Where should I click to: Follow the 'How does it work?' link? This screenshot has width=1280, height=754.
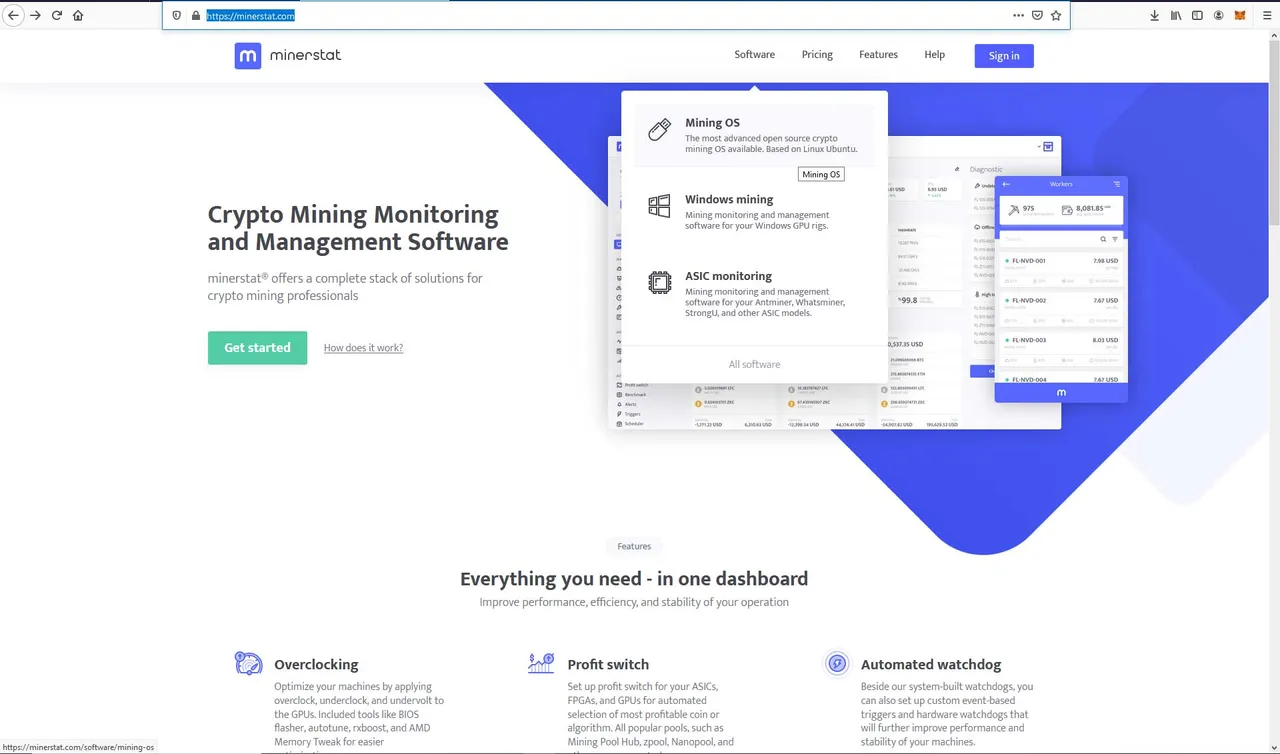pyautogui.click(x=363, y=348)
